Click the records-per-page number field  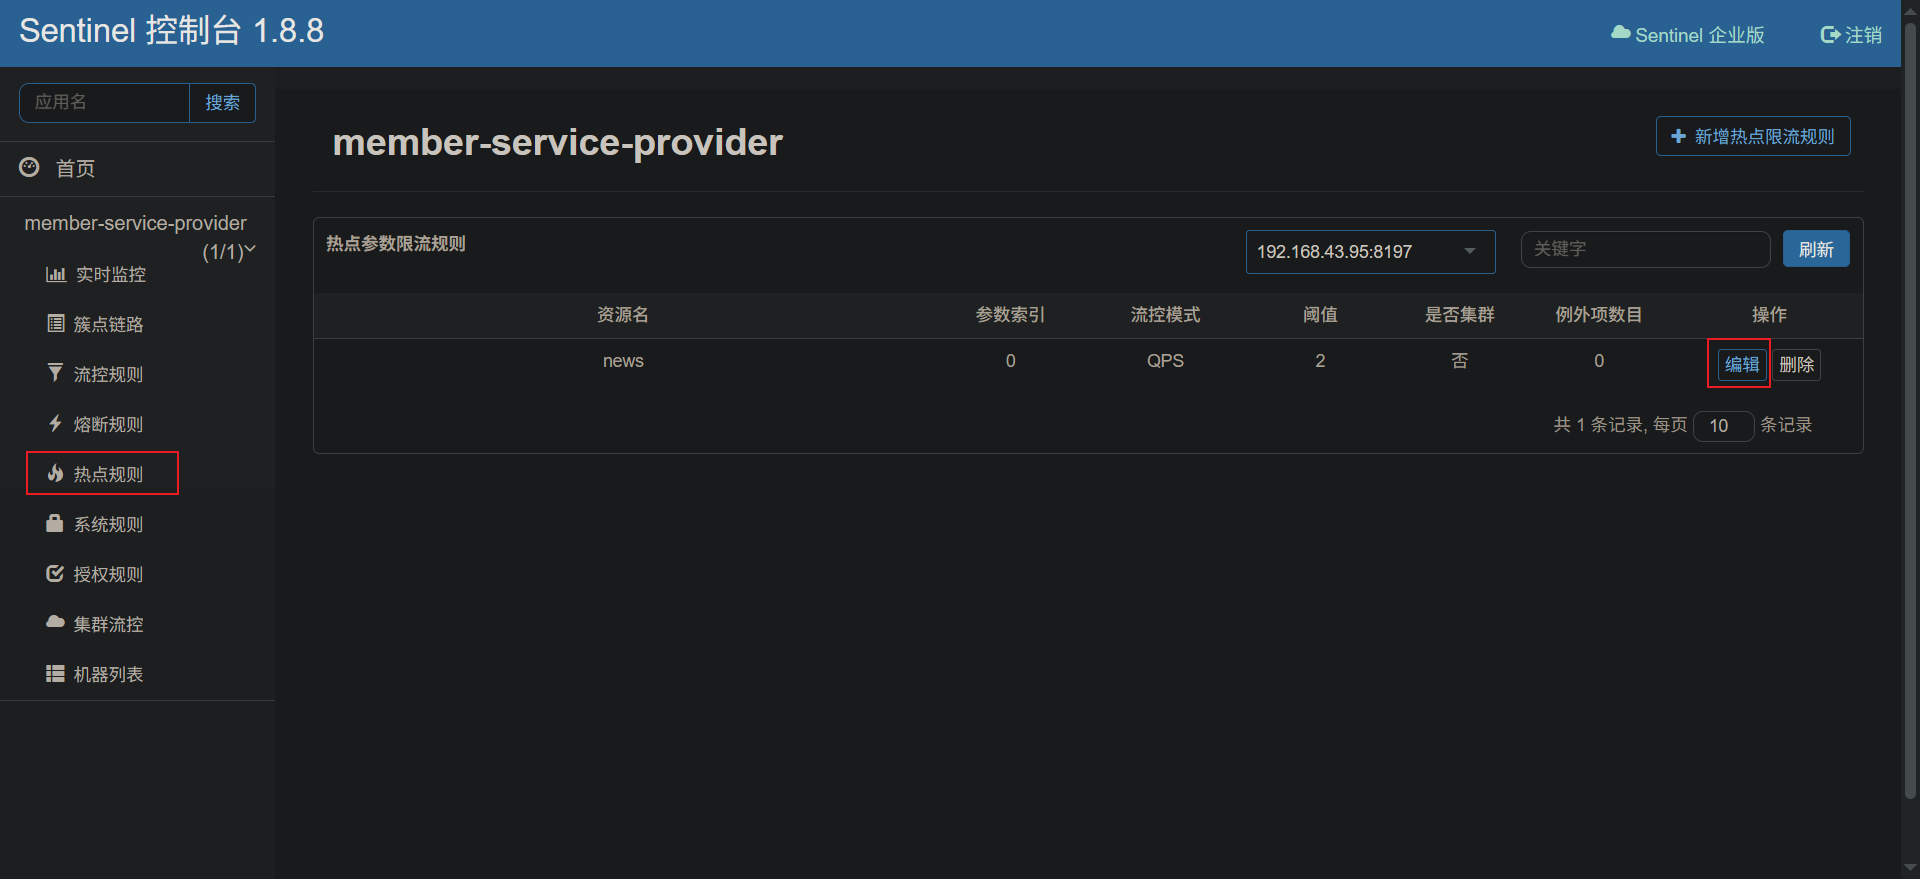click(x=1722, y=426)
